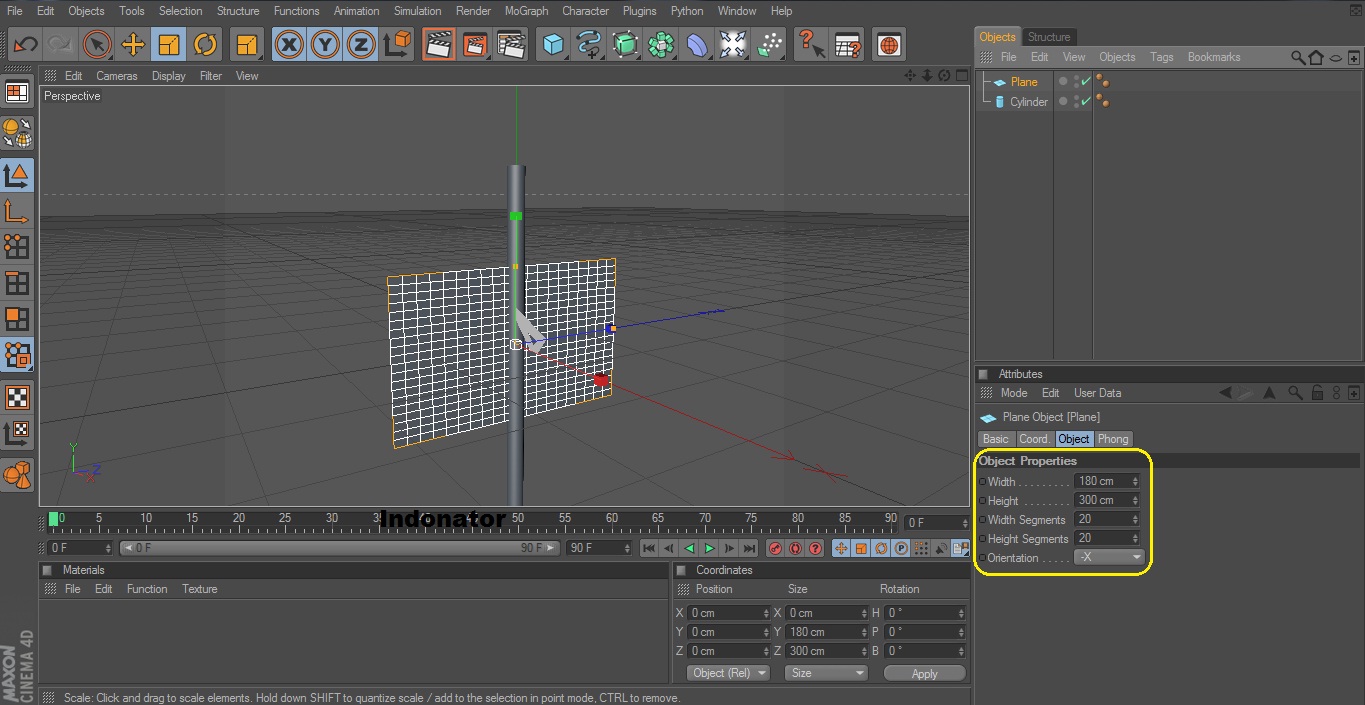Image resolution: width=1365 pixels, height=705 pixels.
Task: Activate the Scale tool in top toolbar
Action: pos(169,44)
